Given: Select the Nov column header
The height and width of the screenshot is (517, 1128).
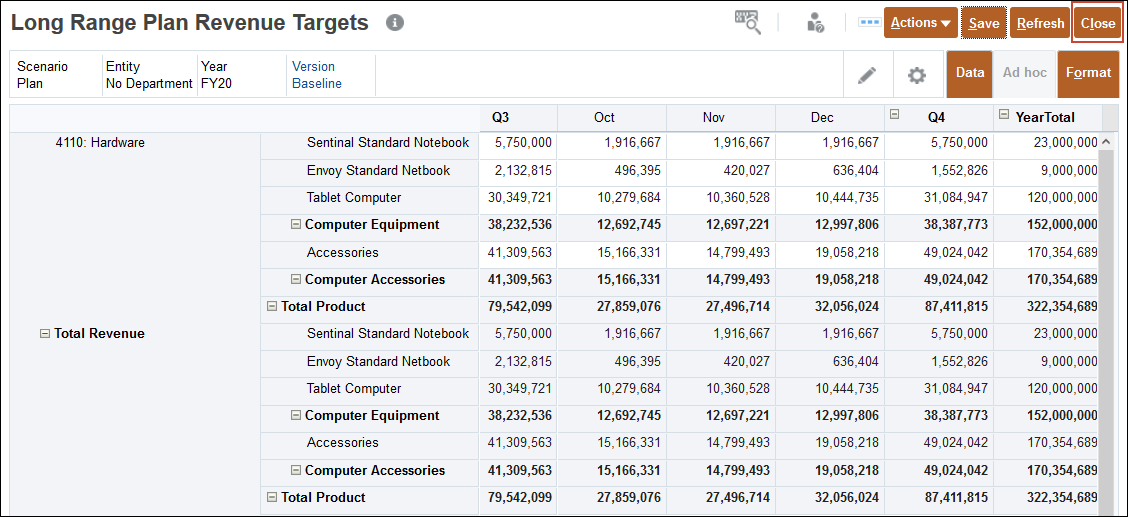Looking at the screenshot, I should coord(721,117).
